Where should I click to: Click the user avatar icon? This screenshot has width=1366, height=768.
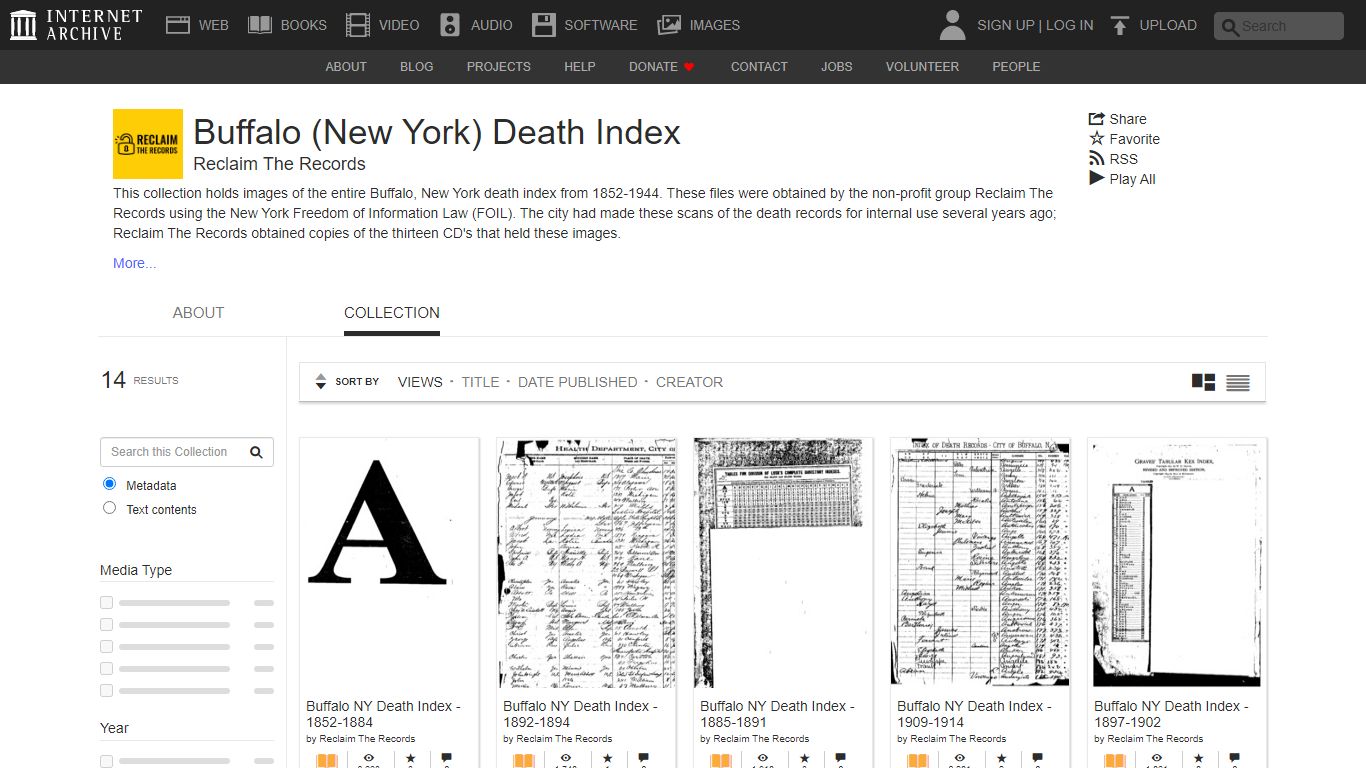953,25
